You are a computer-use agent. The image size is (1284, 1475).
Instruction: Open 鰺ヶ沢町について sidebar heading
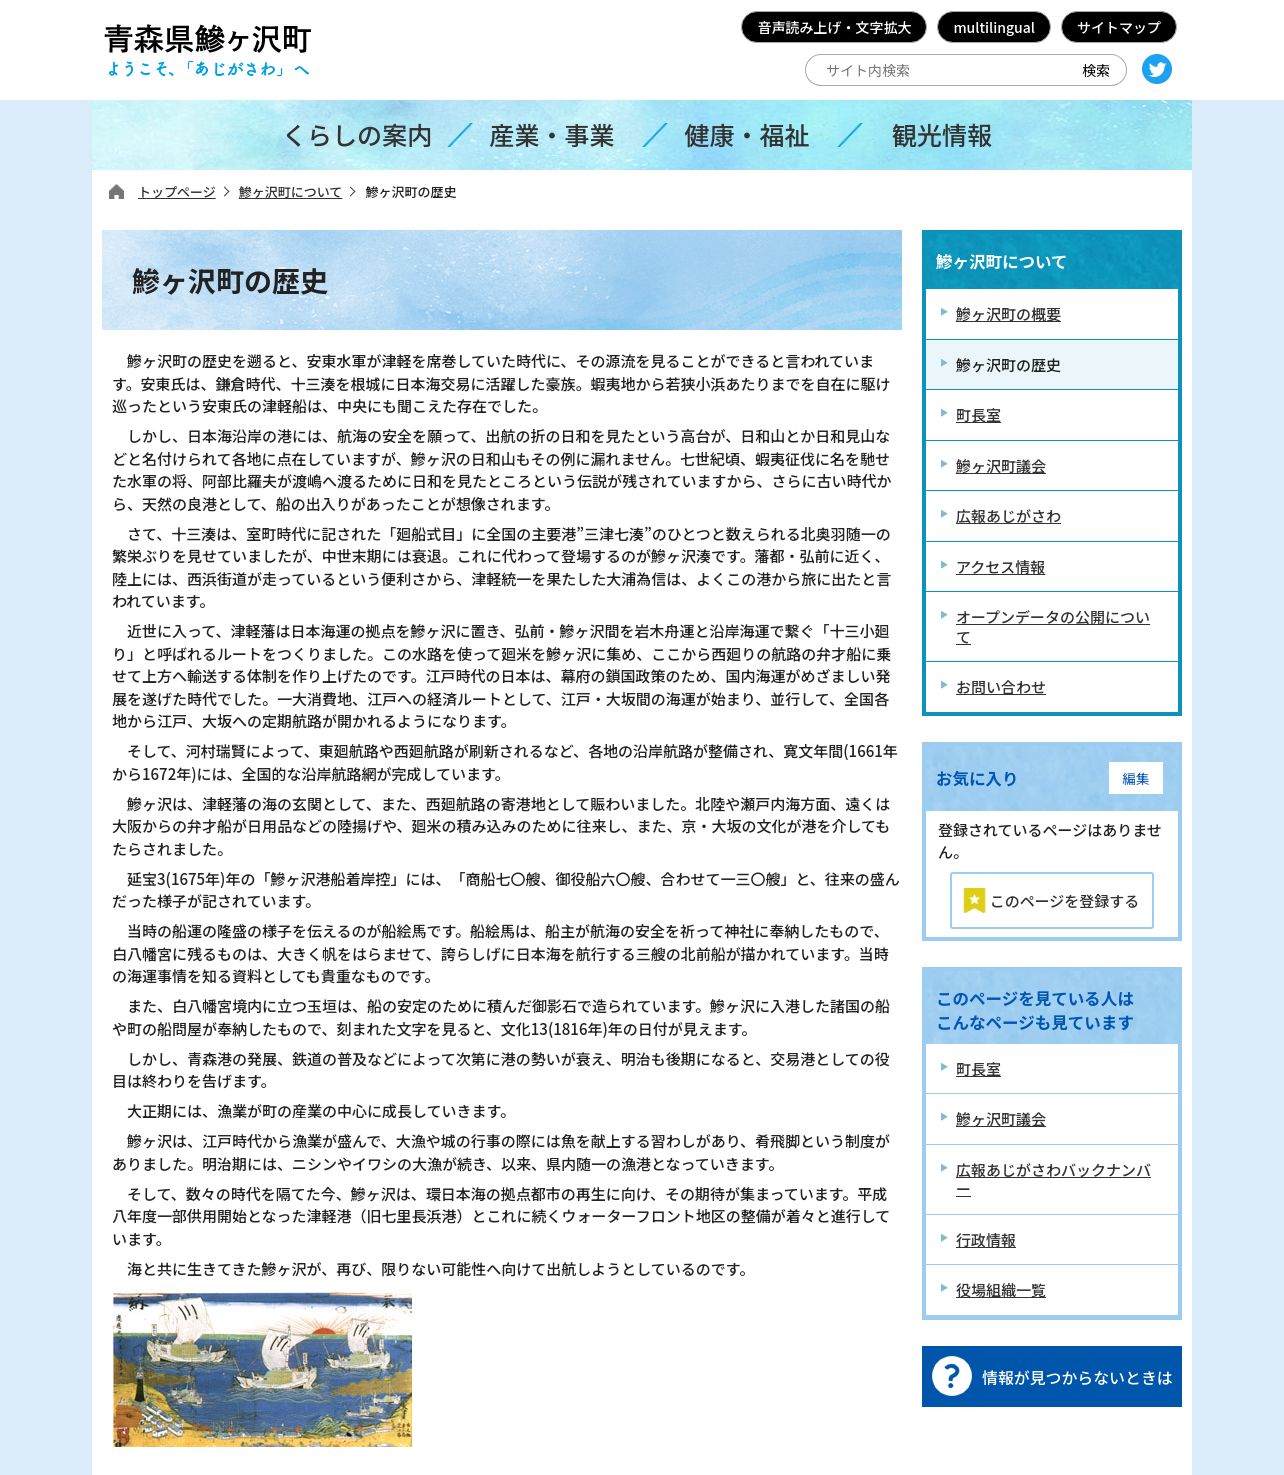tap(1001, 262)
